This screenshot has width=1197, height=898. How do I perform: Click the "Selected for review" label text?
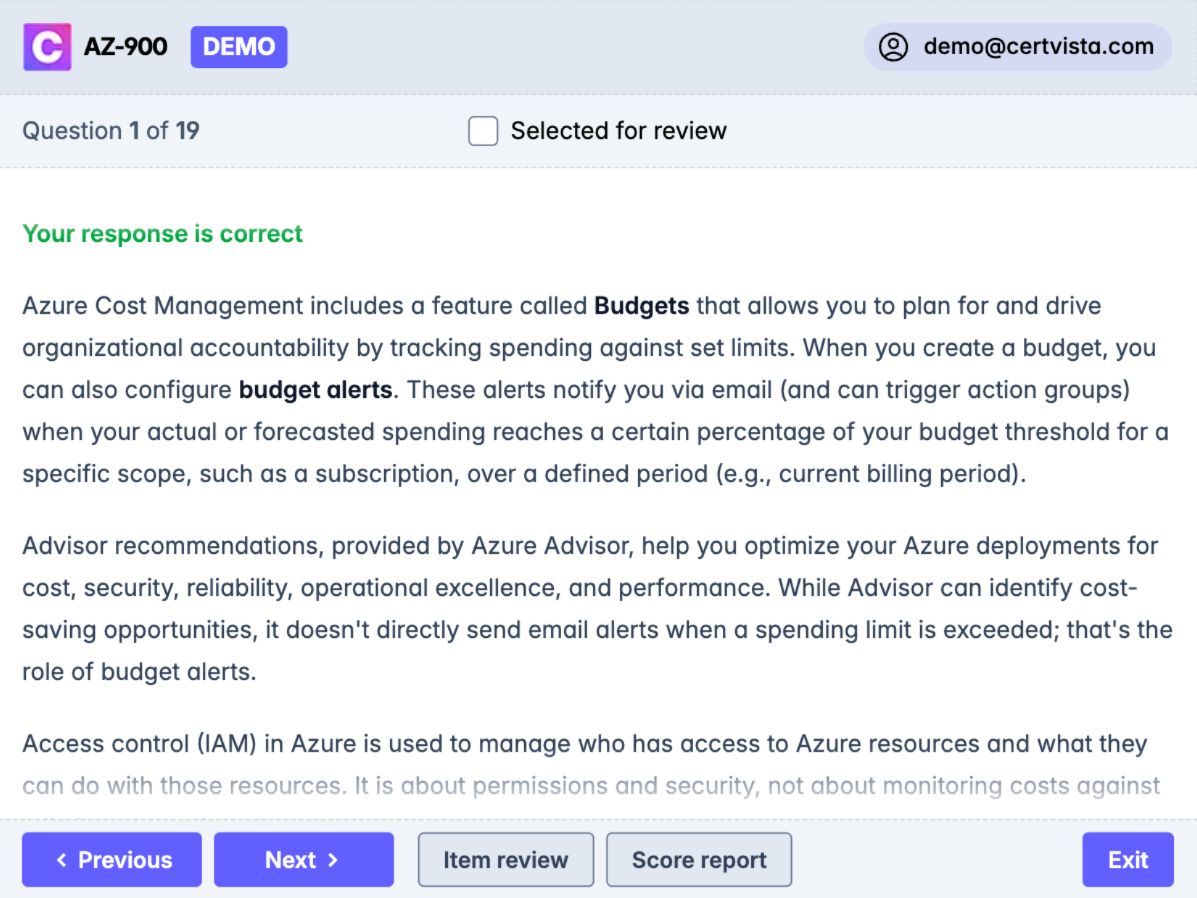click(618, 131)
